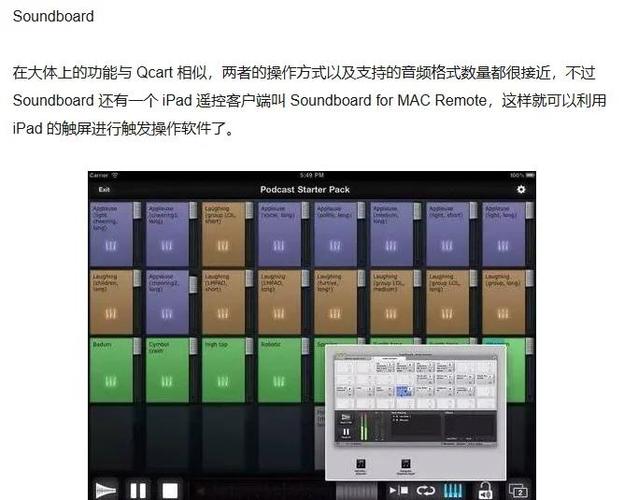
Task: Play the Laughing (LMFAO, long) pad
Action: 279,302
